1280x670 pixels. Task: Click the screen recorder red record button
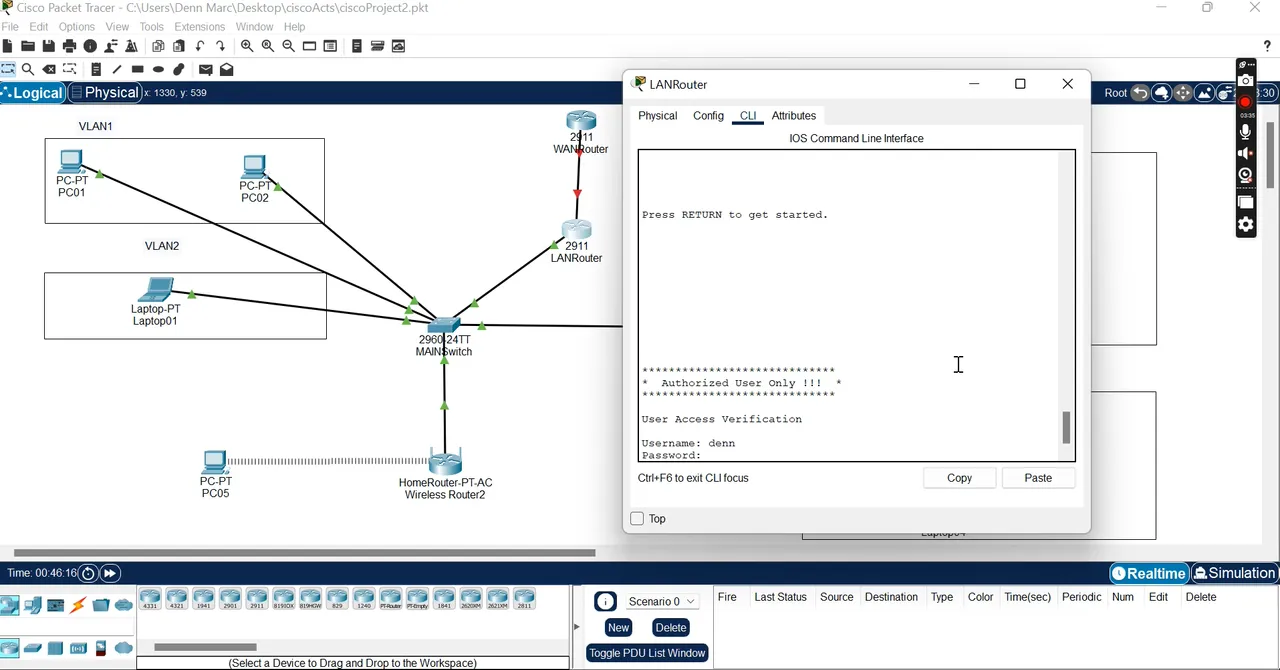click(1245, 102)
